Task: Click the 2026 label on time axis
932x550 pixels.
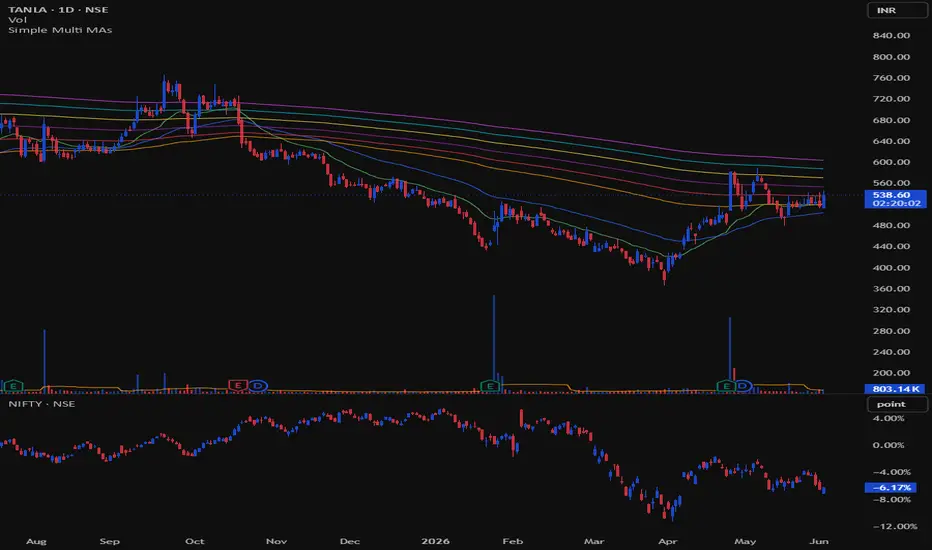Action: pos(435,541)
